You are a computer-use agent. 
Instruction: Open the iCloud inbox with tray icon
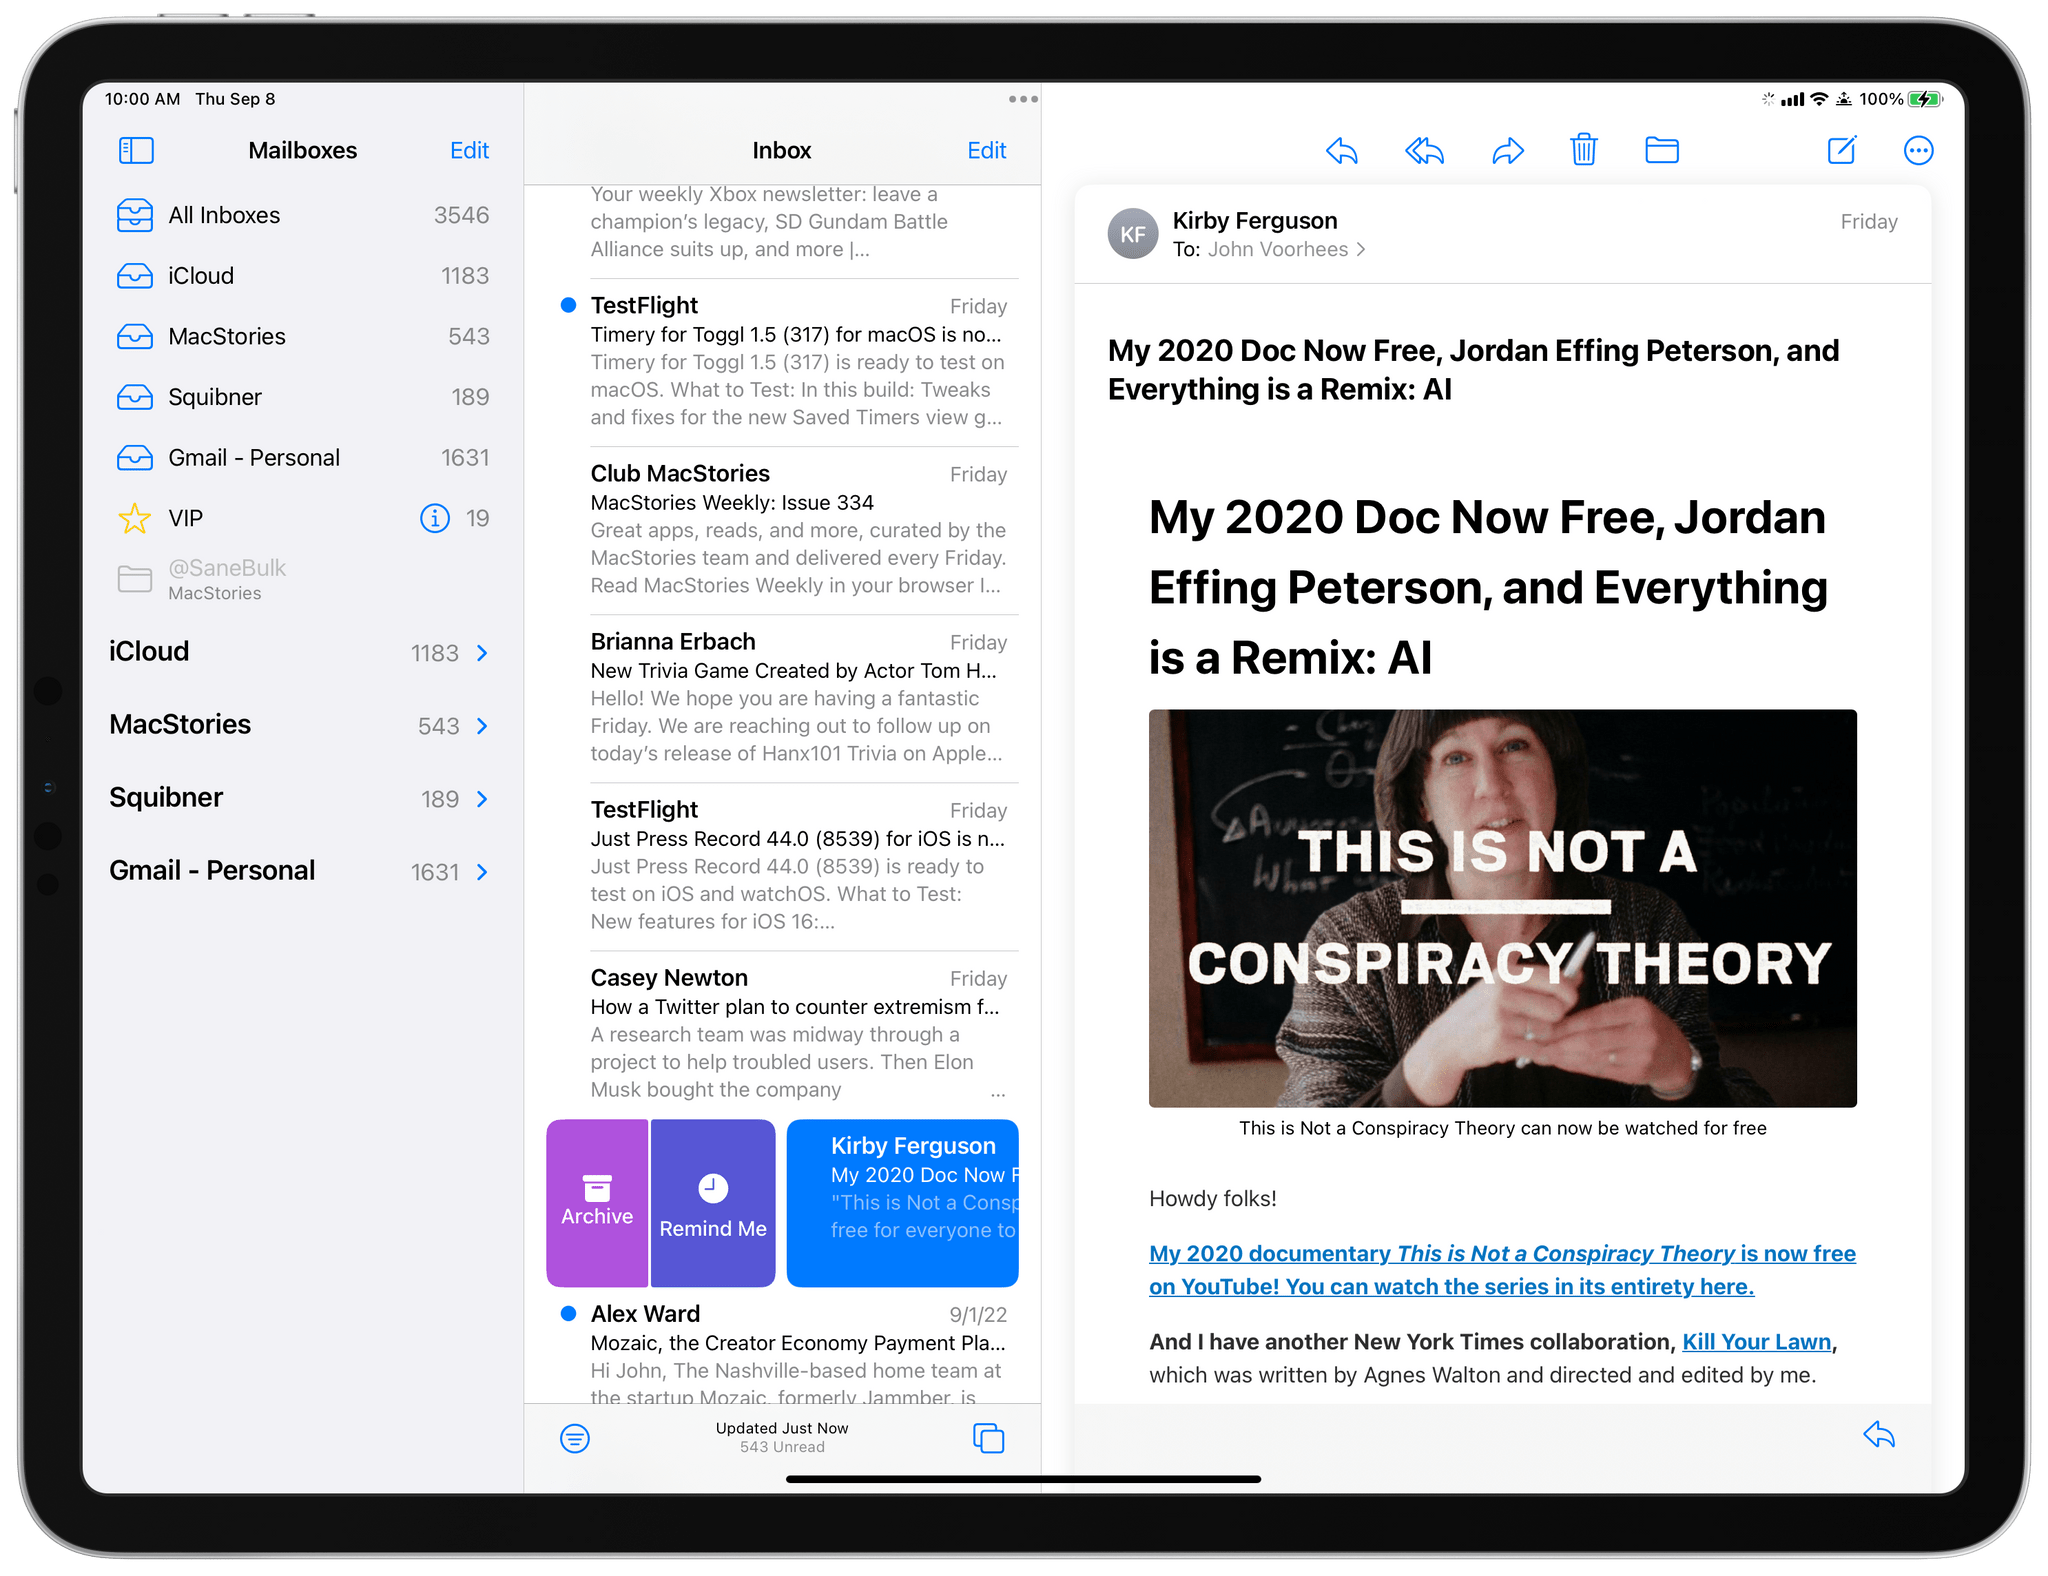pyautogui.click(x=303, y=275)
